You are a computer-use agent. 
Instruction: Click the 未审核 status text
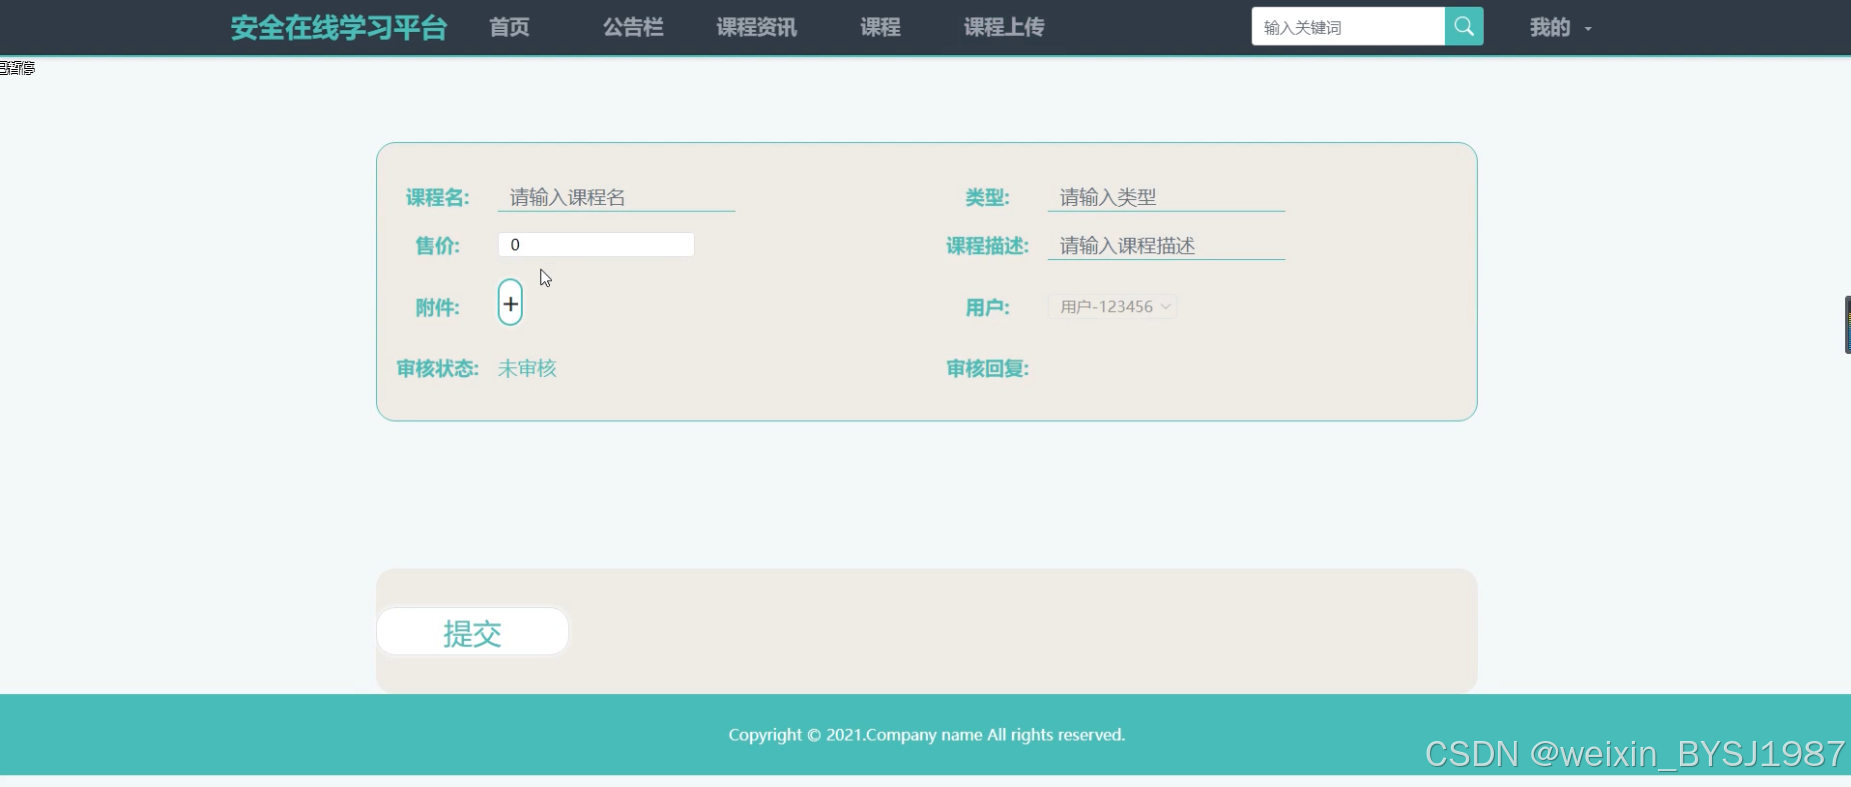pyautogui.click(x=527, y=369)
